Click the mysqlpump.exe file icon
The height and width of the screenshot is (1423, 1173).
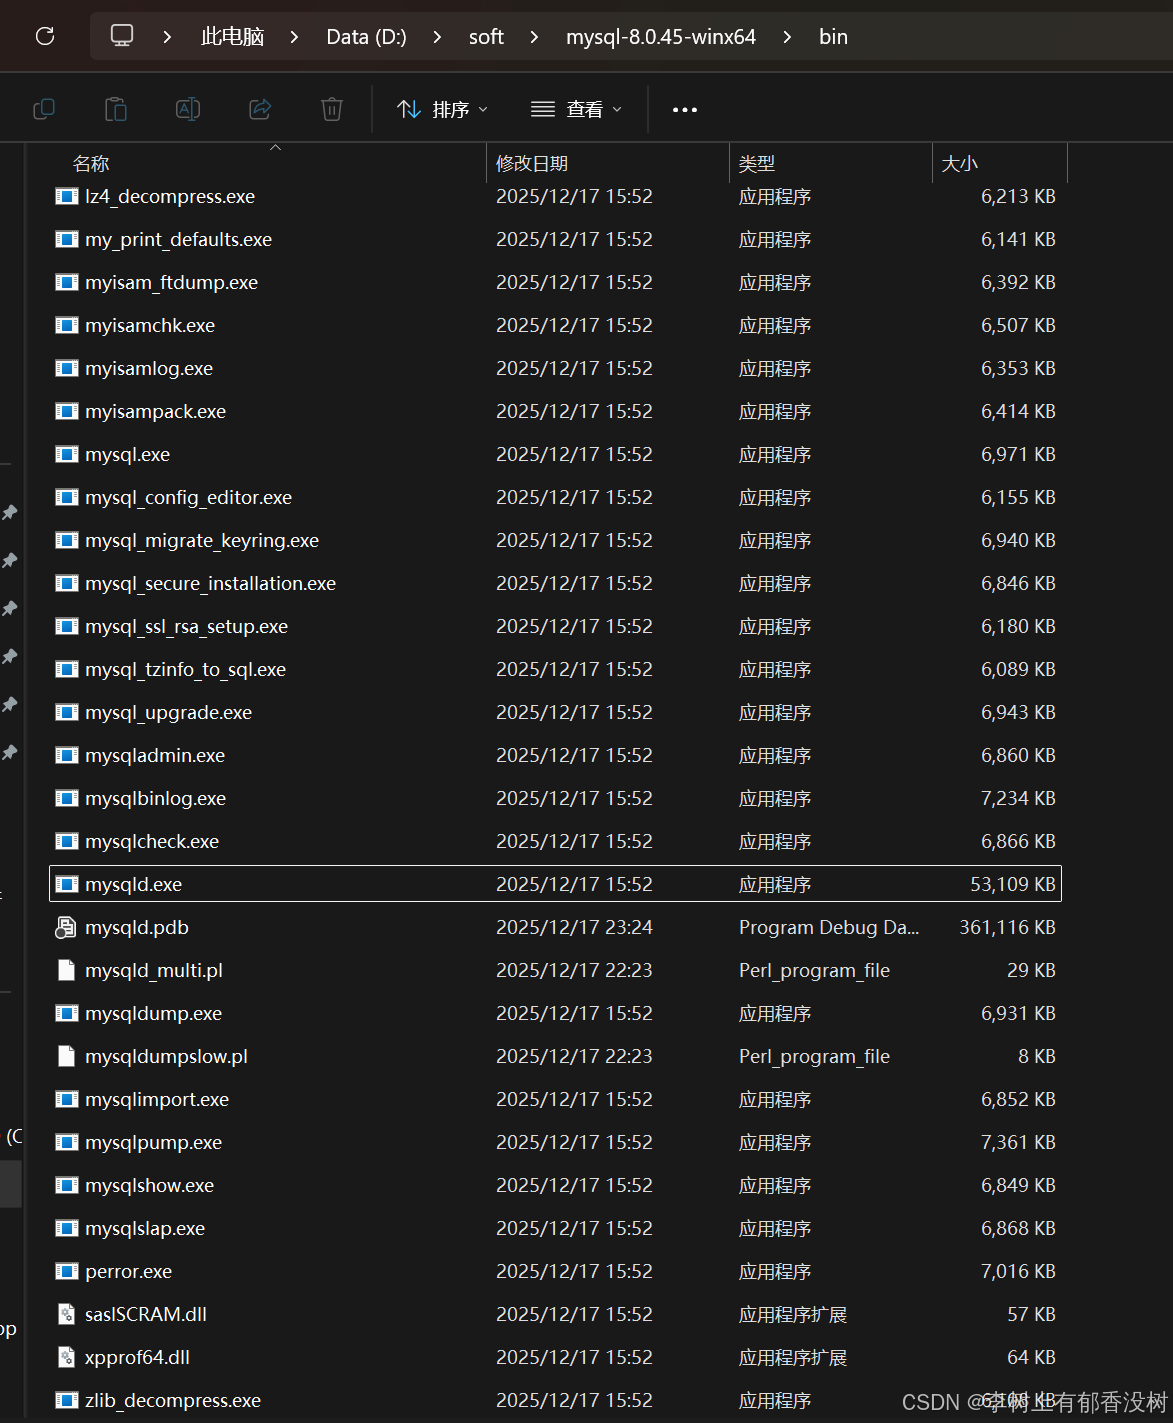[66, 1142]
